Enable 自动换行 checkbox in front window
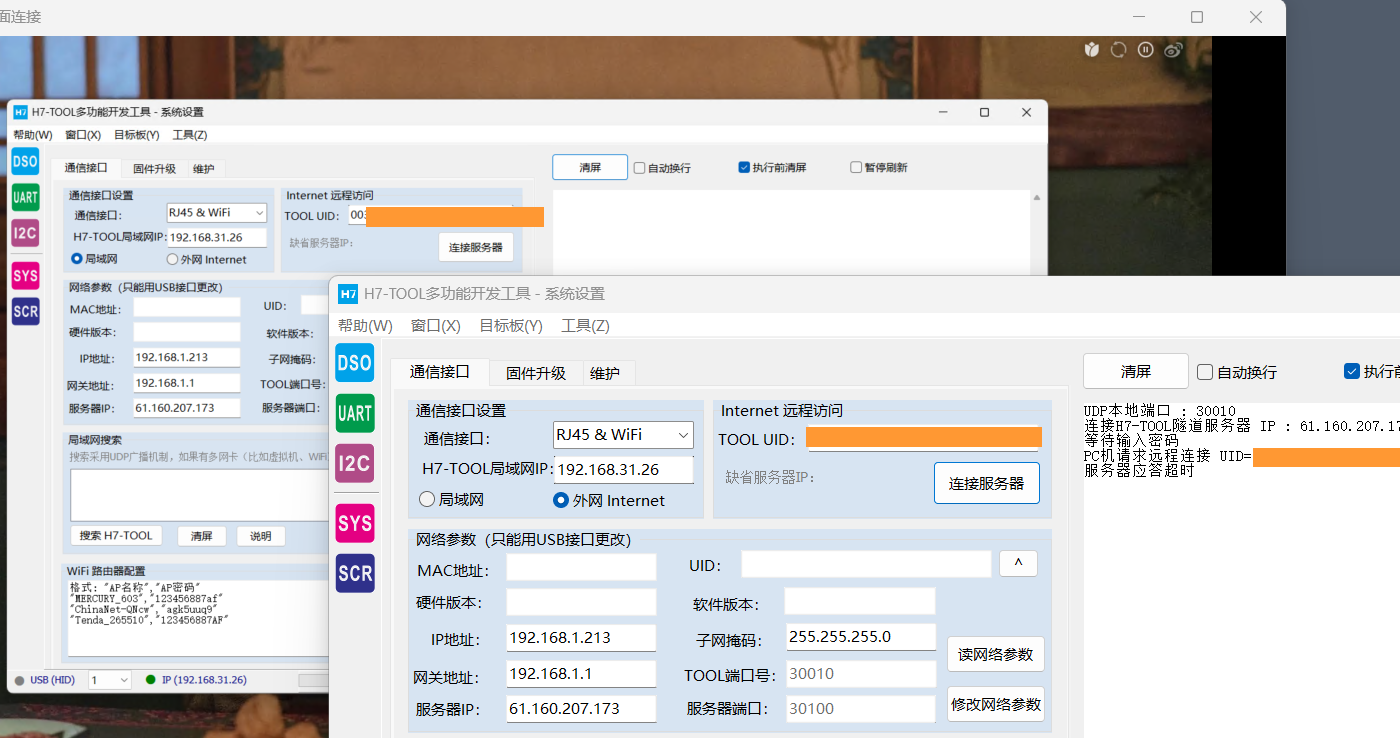The image size is (1400, 738). [x=1205, y=372]
